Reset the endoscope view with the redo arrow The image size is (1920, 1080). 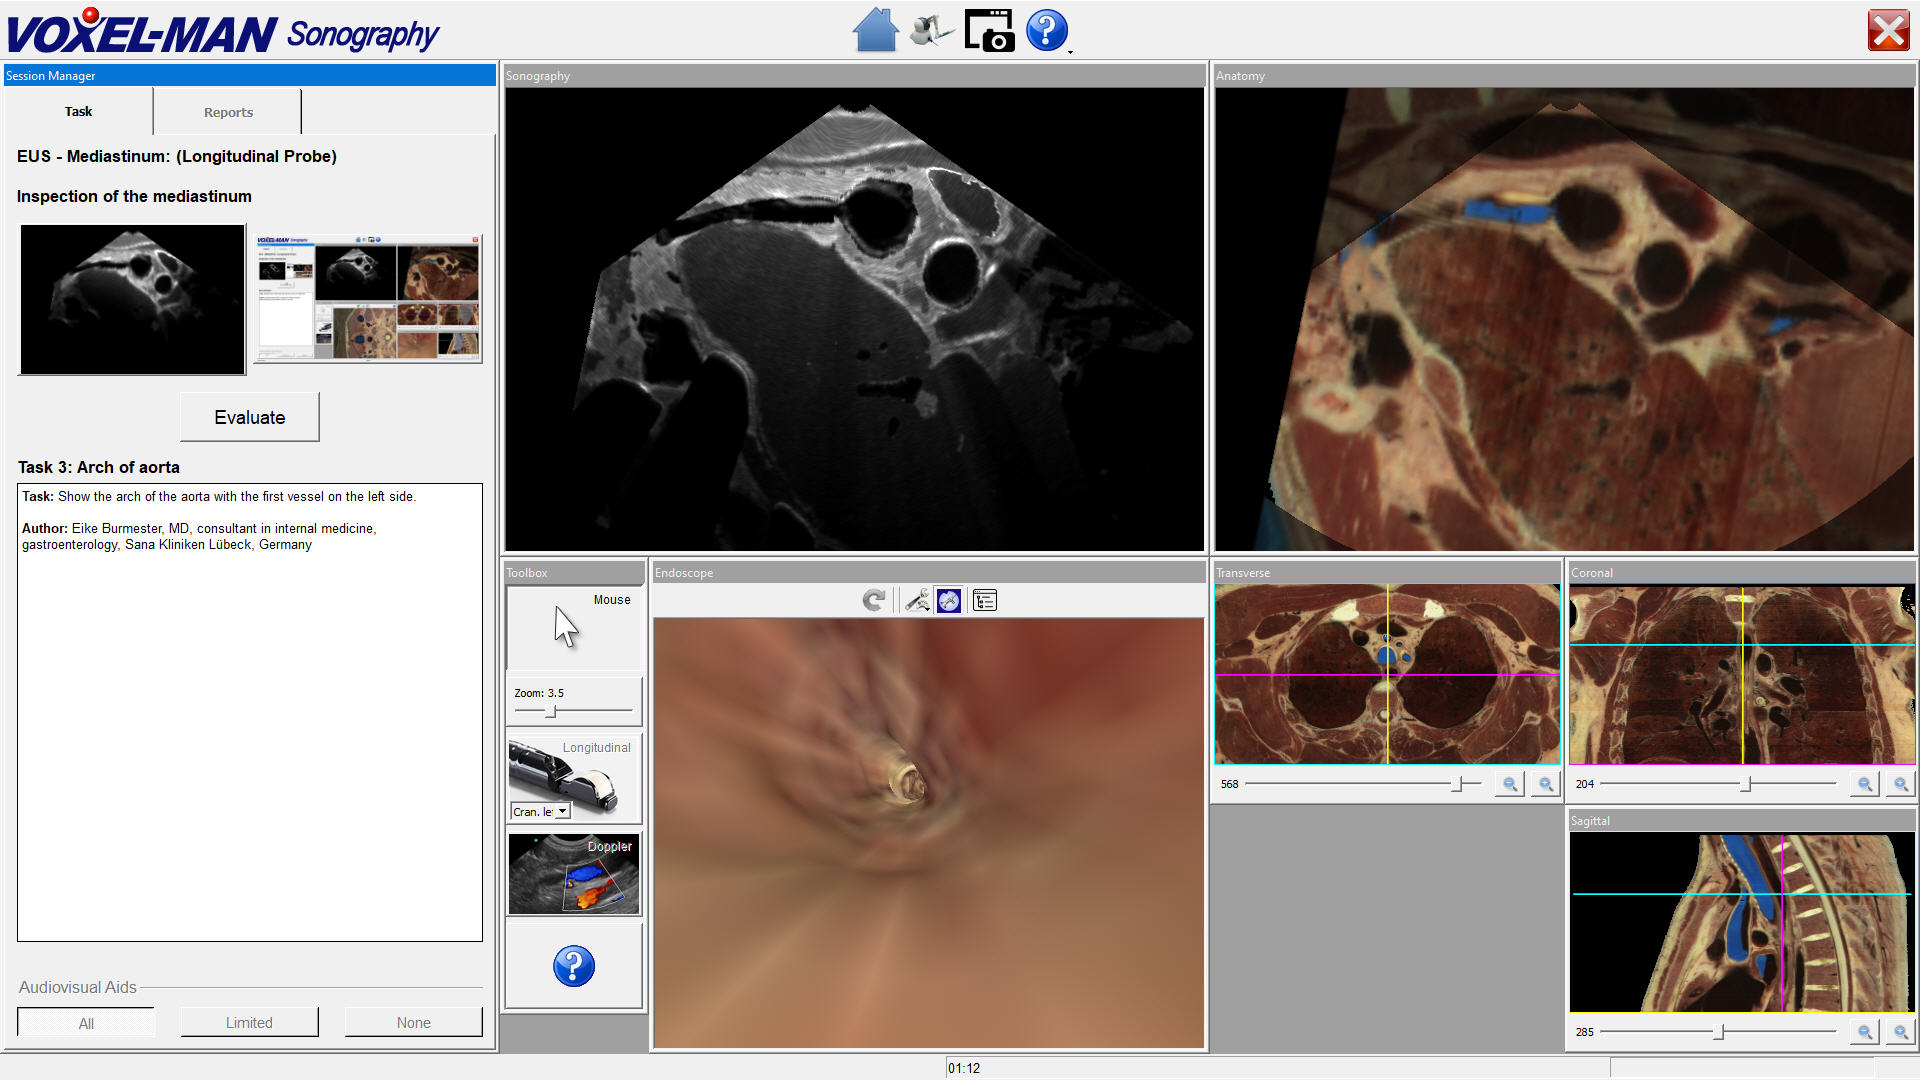(874, 600)
